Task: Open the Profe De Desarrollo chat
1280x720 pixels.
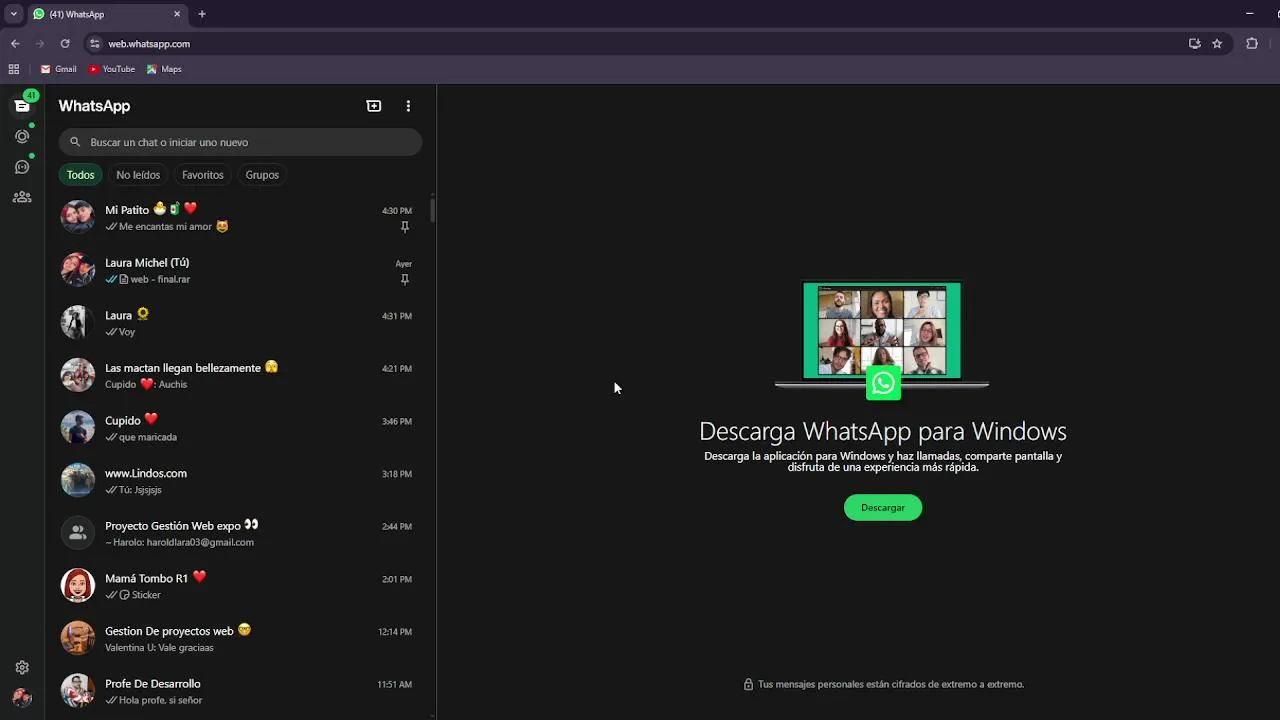Action: click(240, 691)
